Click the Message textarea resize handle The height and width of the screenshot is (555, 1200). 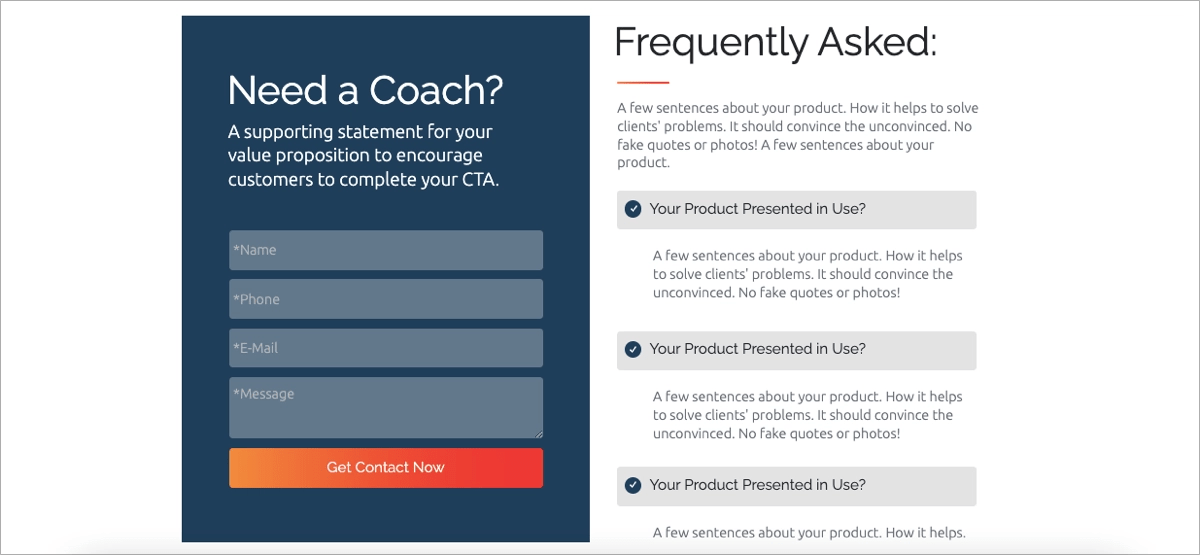(x=539, y=434)
